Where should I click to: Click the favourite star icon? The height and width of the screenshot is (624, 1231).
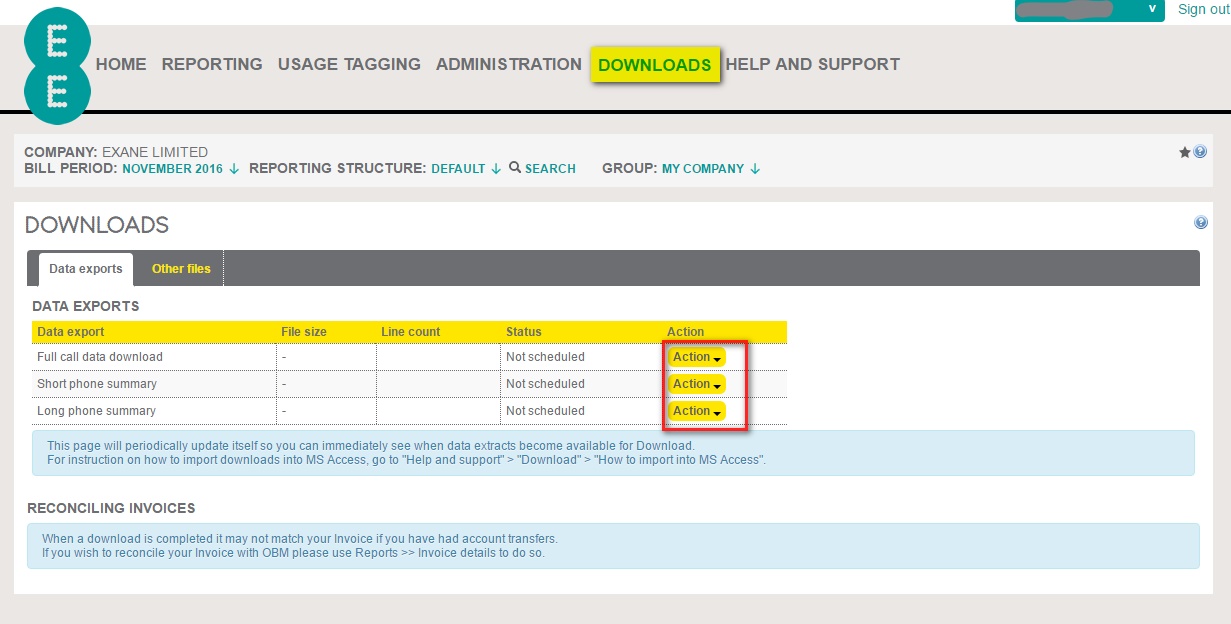(x=1185, y=152)
